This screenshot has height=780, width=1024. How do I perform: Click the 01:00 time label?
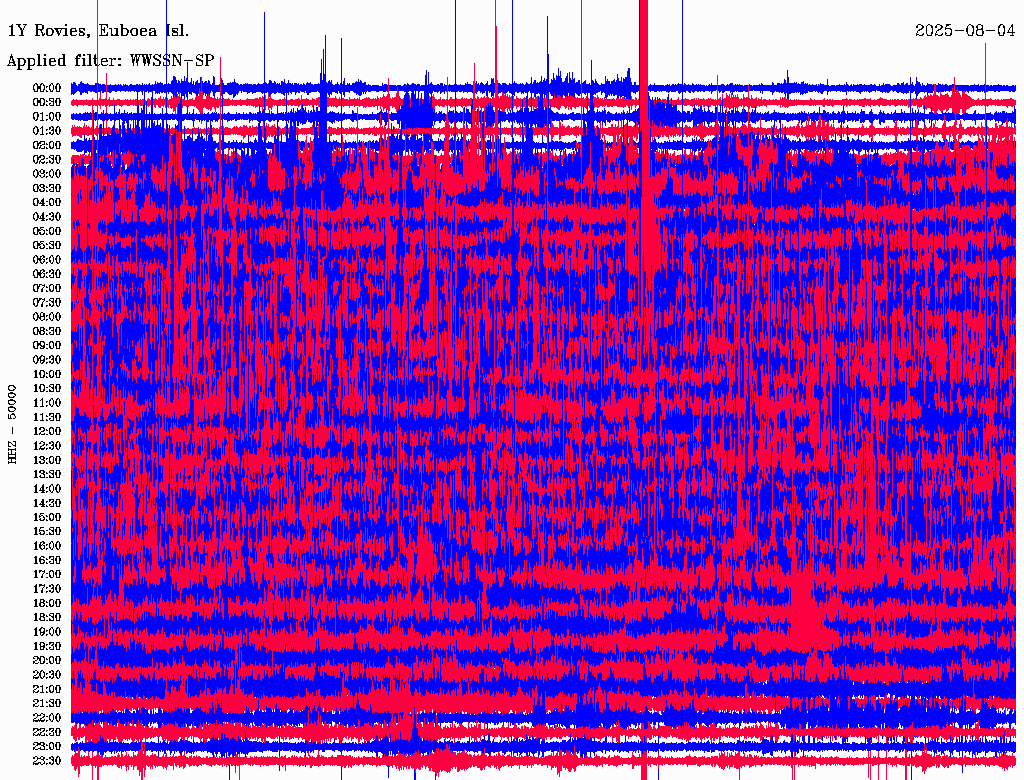(47, 116)
